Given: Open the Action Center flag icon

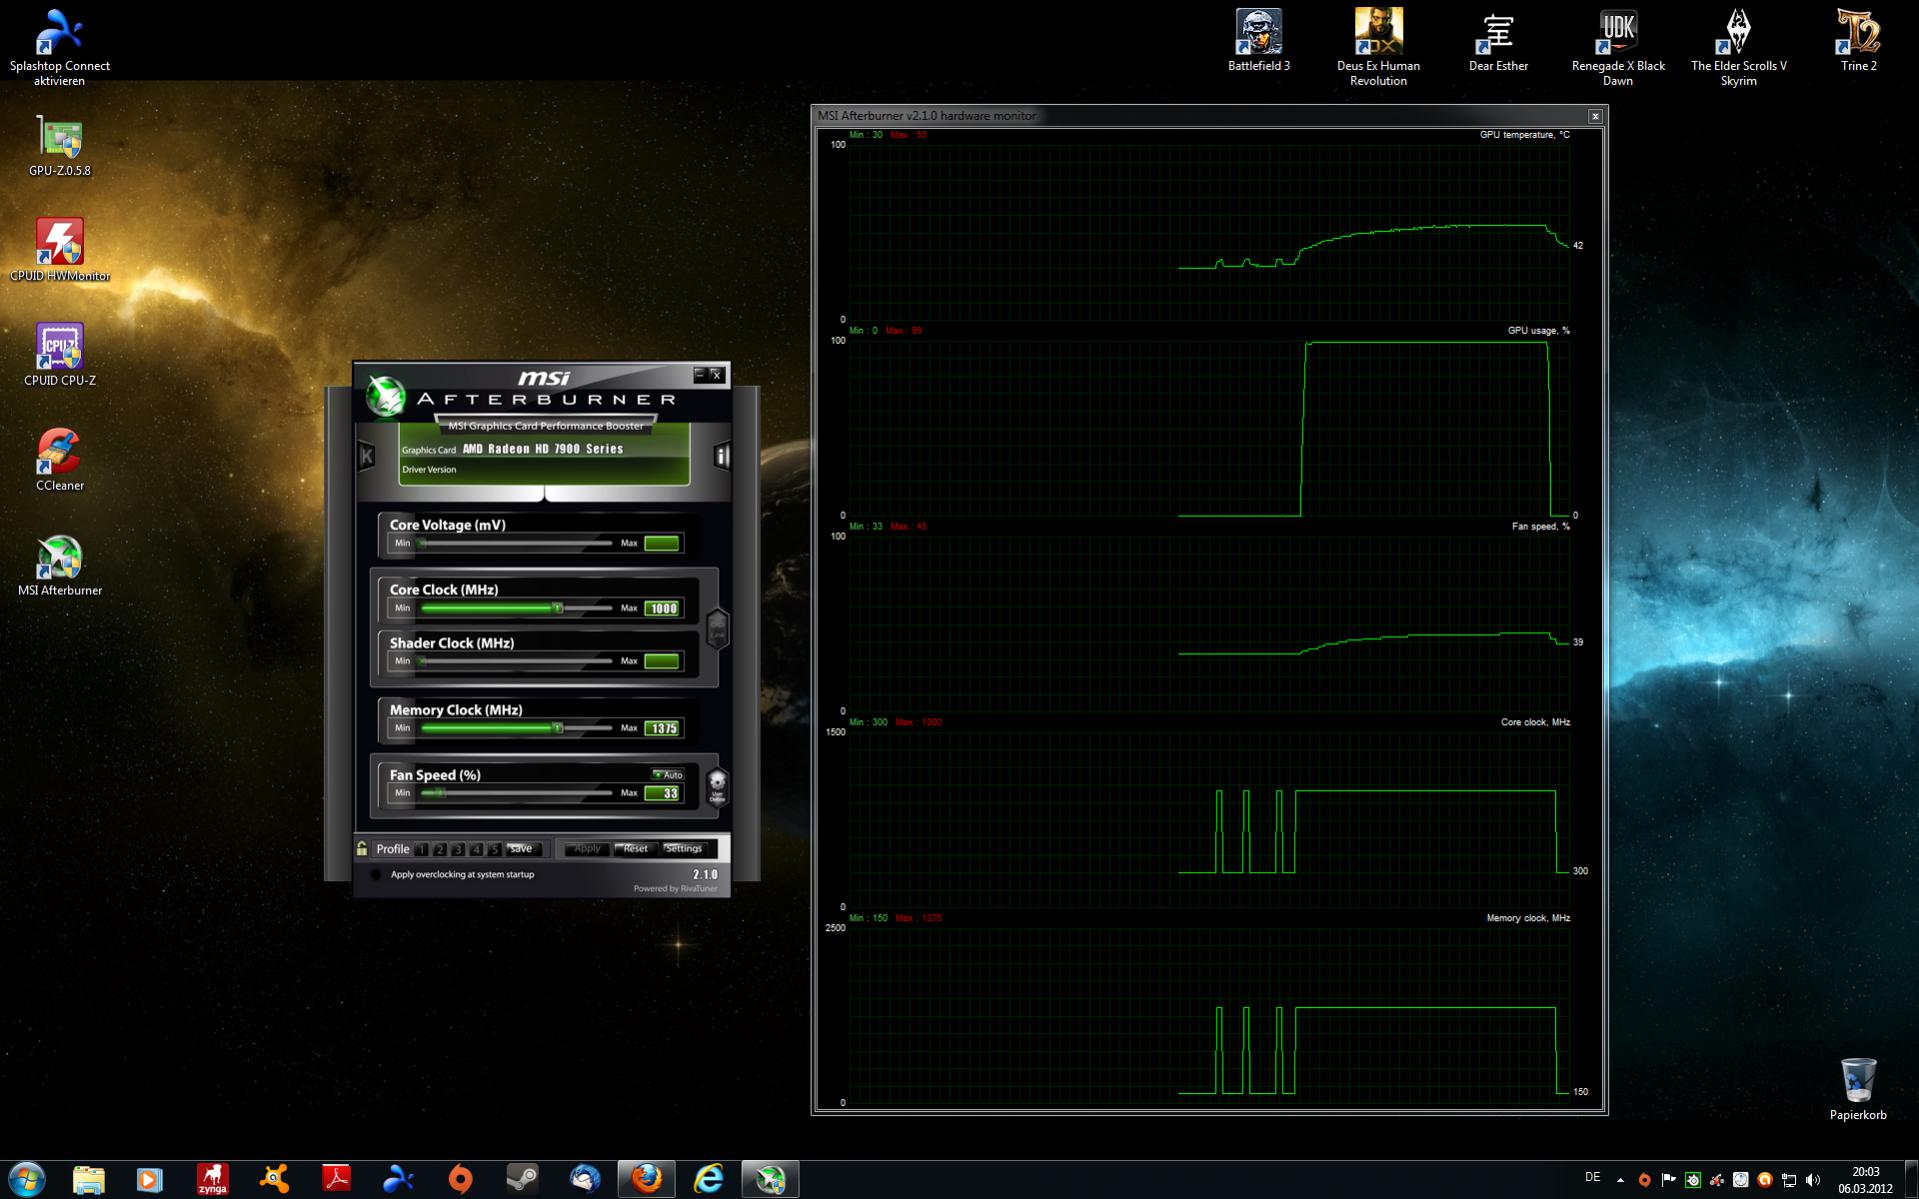Looking at the screenshot, I should click(1668, 1180).
